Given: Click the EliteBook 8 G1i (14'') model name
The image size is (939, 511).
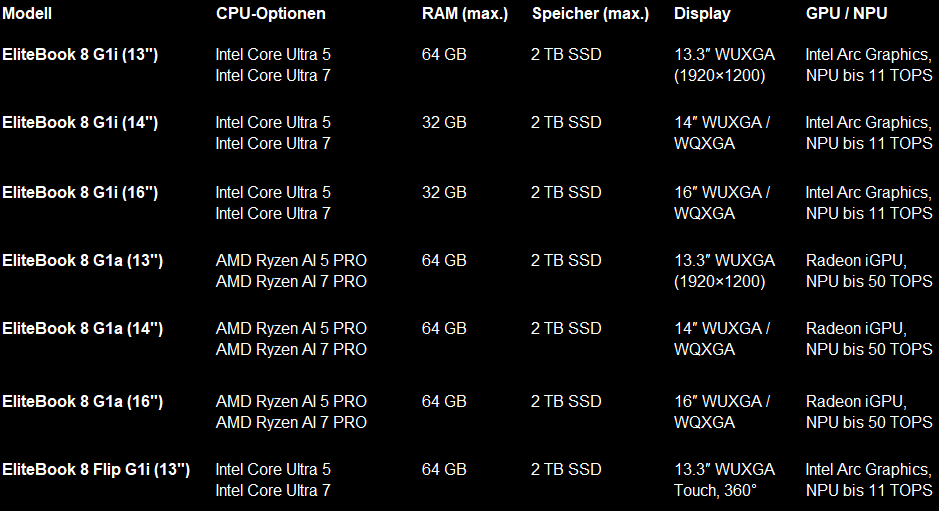Looking at the screenshot, I should (x=80, y=122).
